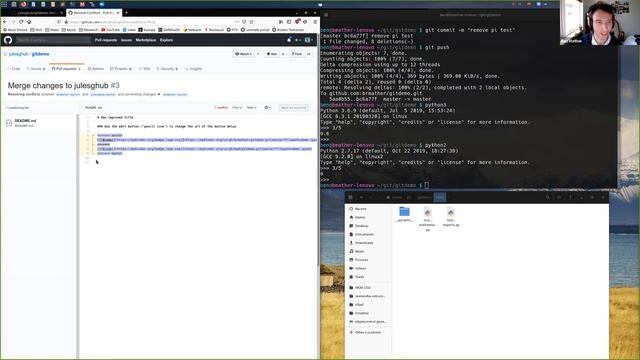Open the system applications menu icon
Image resolution: width=640 pixels, height=360 pixels.
4,4
